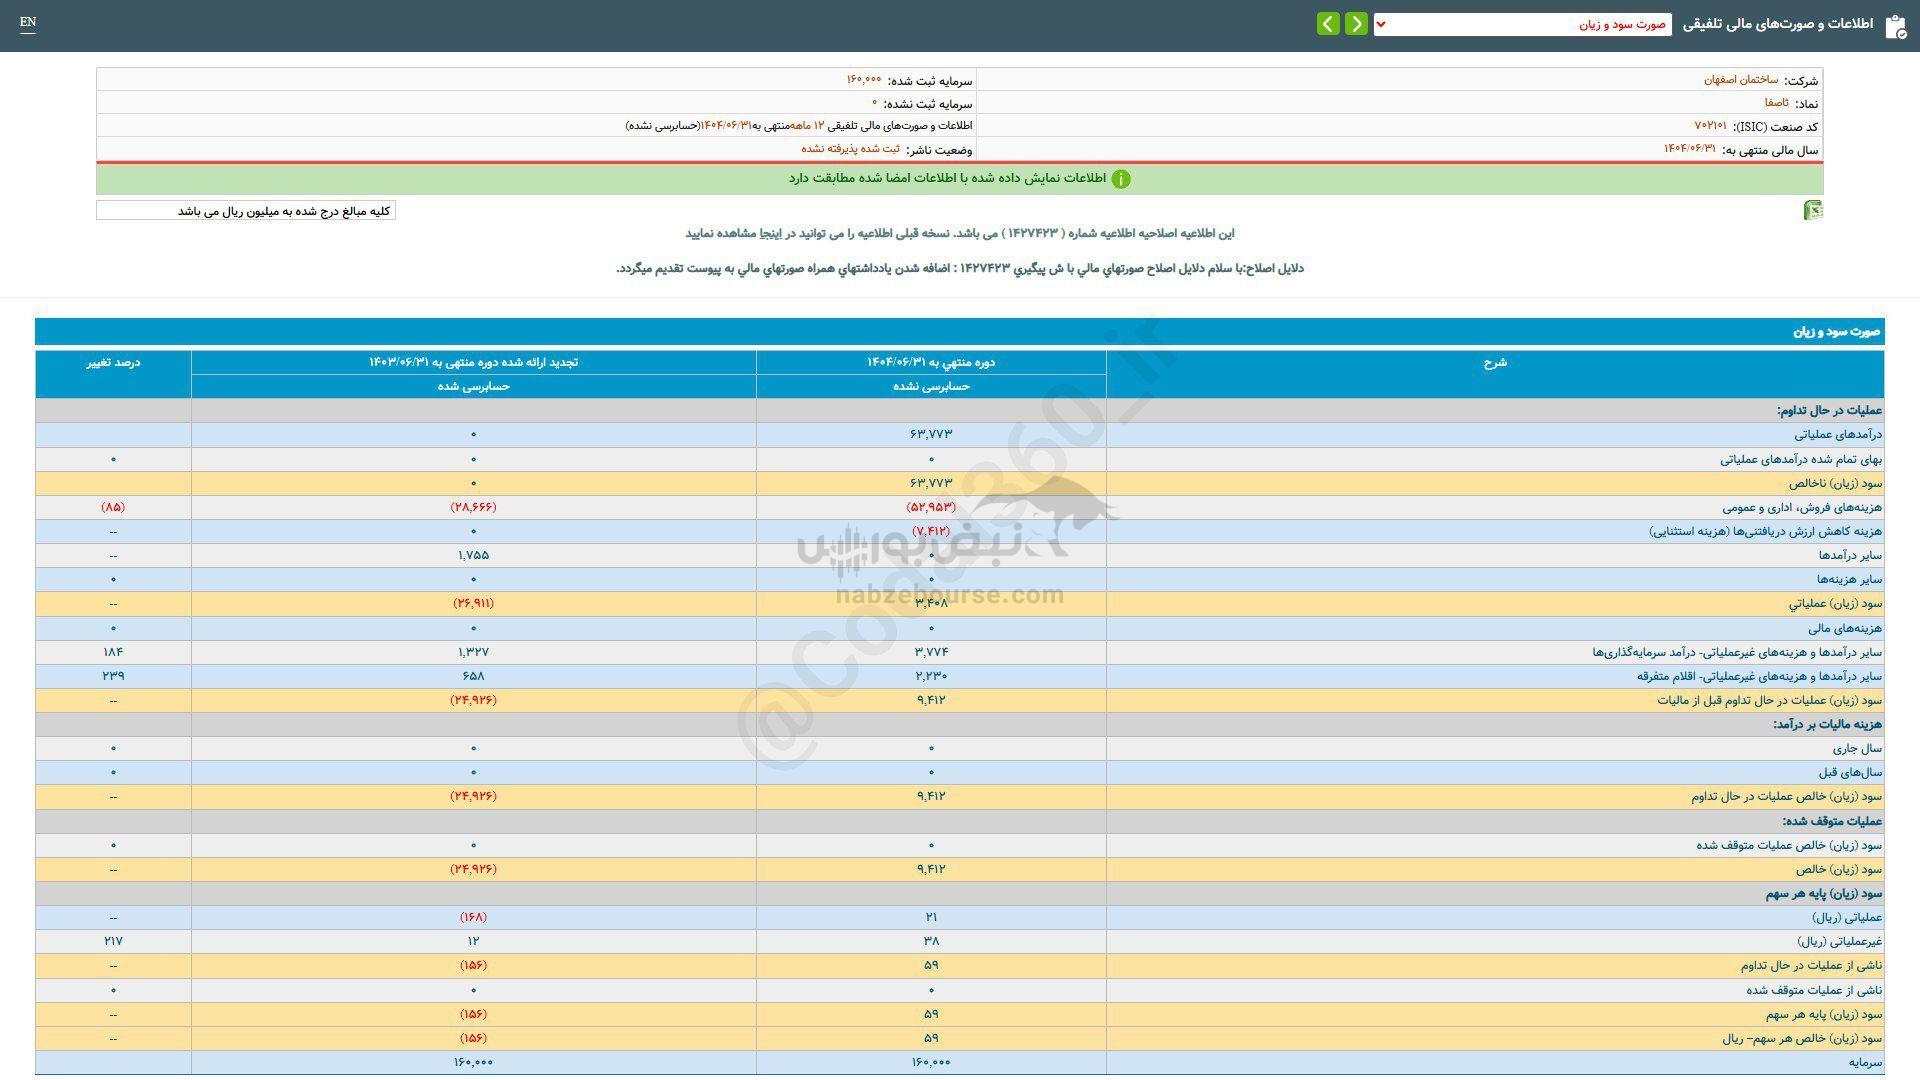Click the Excel export icon
Viewport: 1920px width, 1080px height.
click(1814, 210)
